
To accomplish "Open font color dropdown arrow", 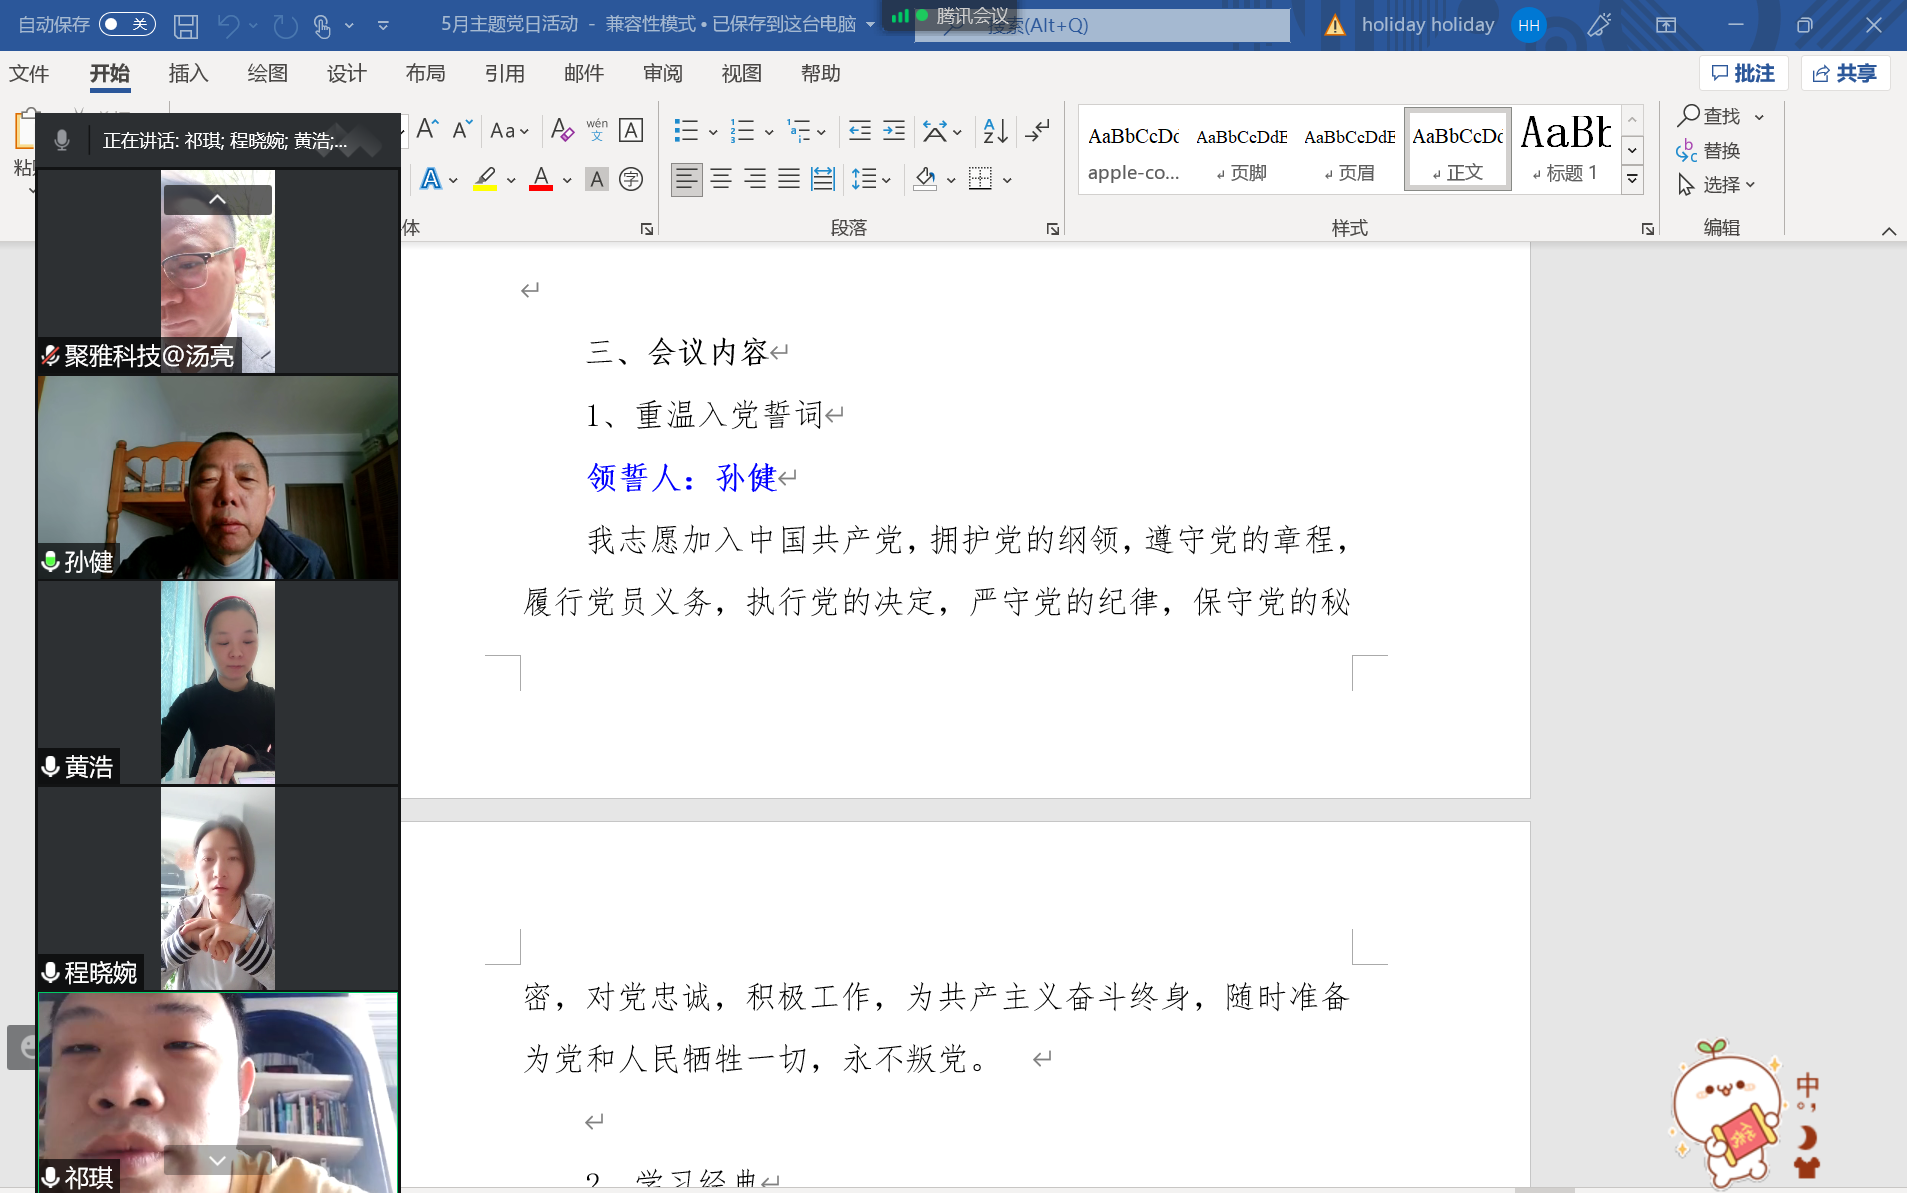I will pos(567,180).
